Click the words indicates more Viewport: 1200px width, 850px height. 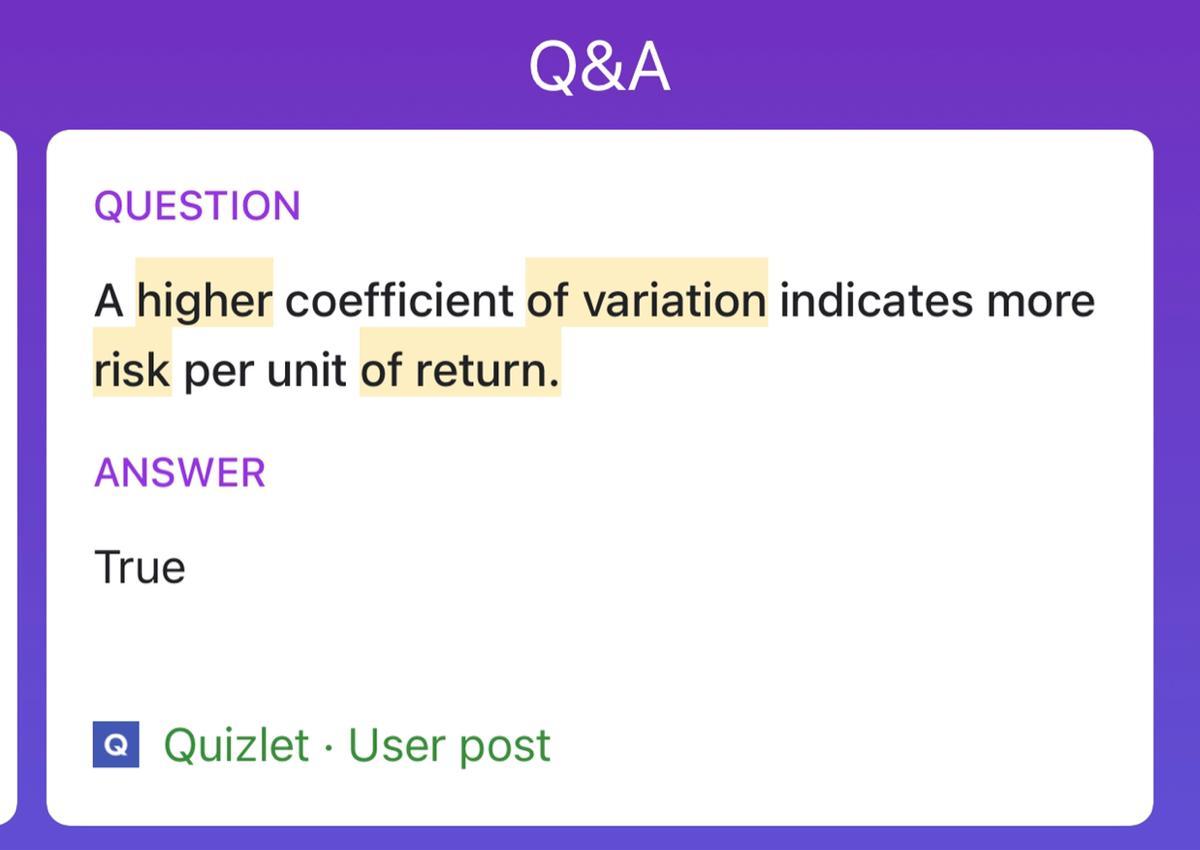coord(937,300)
